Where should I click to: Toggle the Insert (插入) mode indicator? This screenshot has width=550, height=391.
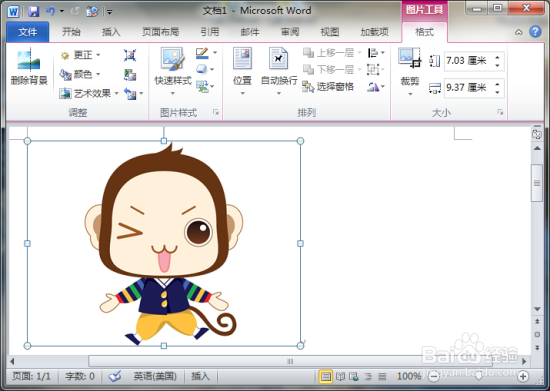point(200,376)
